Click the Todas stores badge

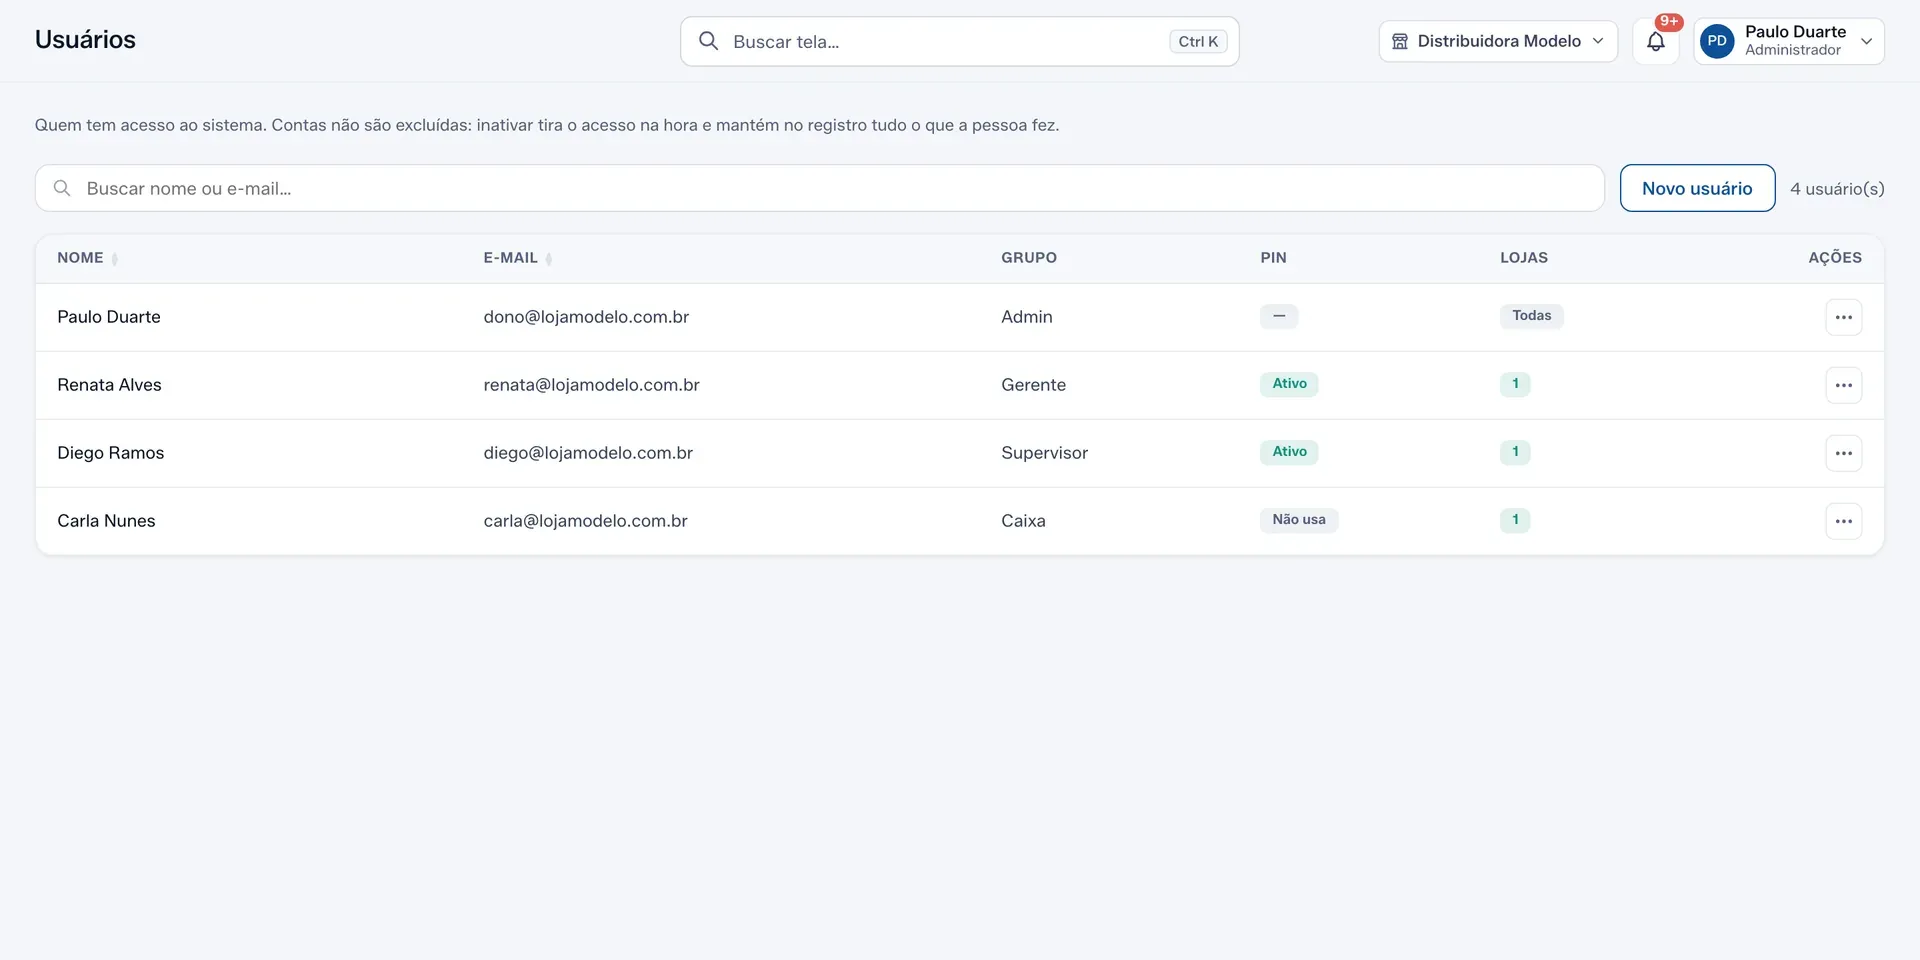coord(1531,316)
